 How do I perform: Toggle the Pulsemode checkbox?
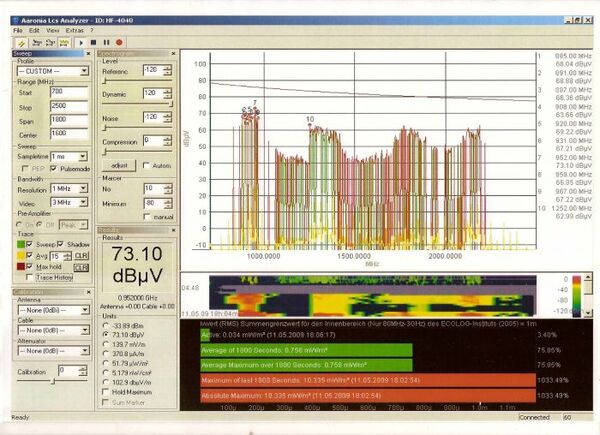(53, 168)
